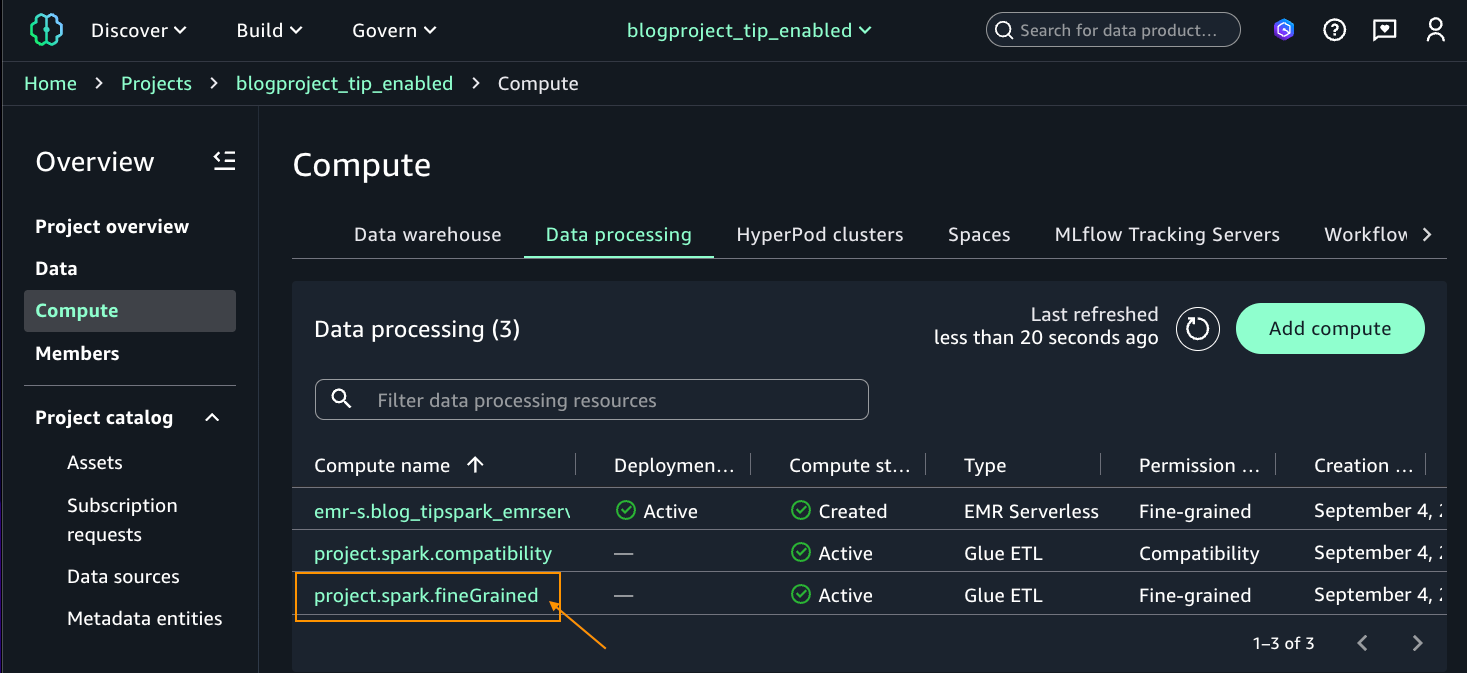The width and height of the screenshot is (1467, 673).
Task: Collapse the Project catalog section
Action: [x=212, y=418]
